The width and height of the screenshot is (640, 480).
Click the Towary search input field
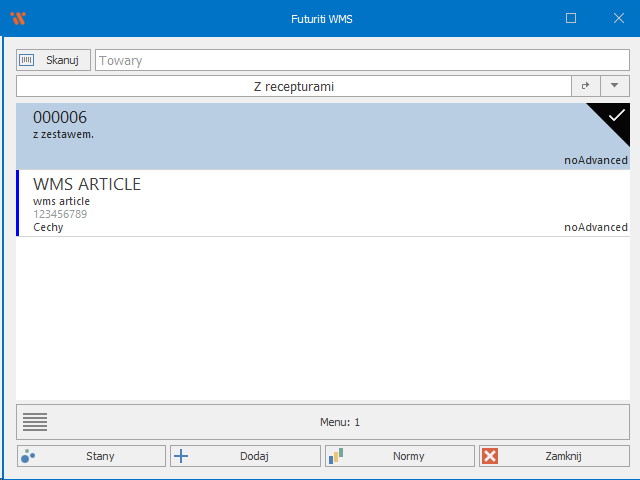point(360,60)
